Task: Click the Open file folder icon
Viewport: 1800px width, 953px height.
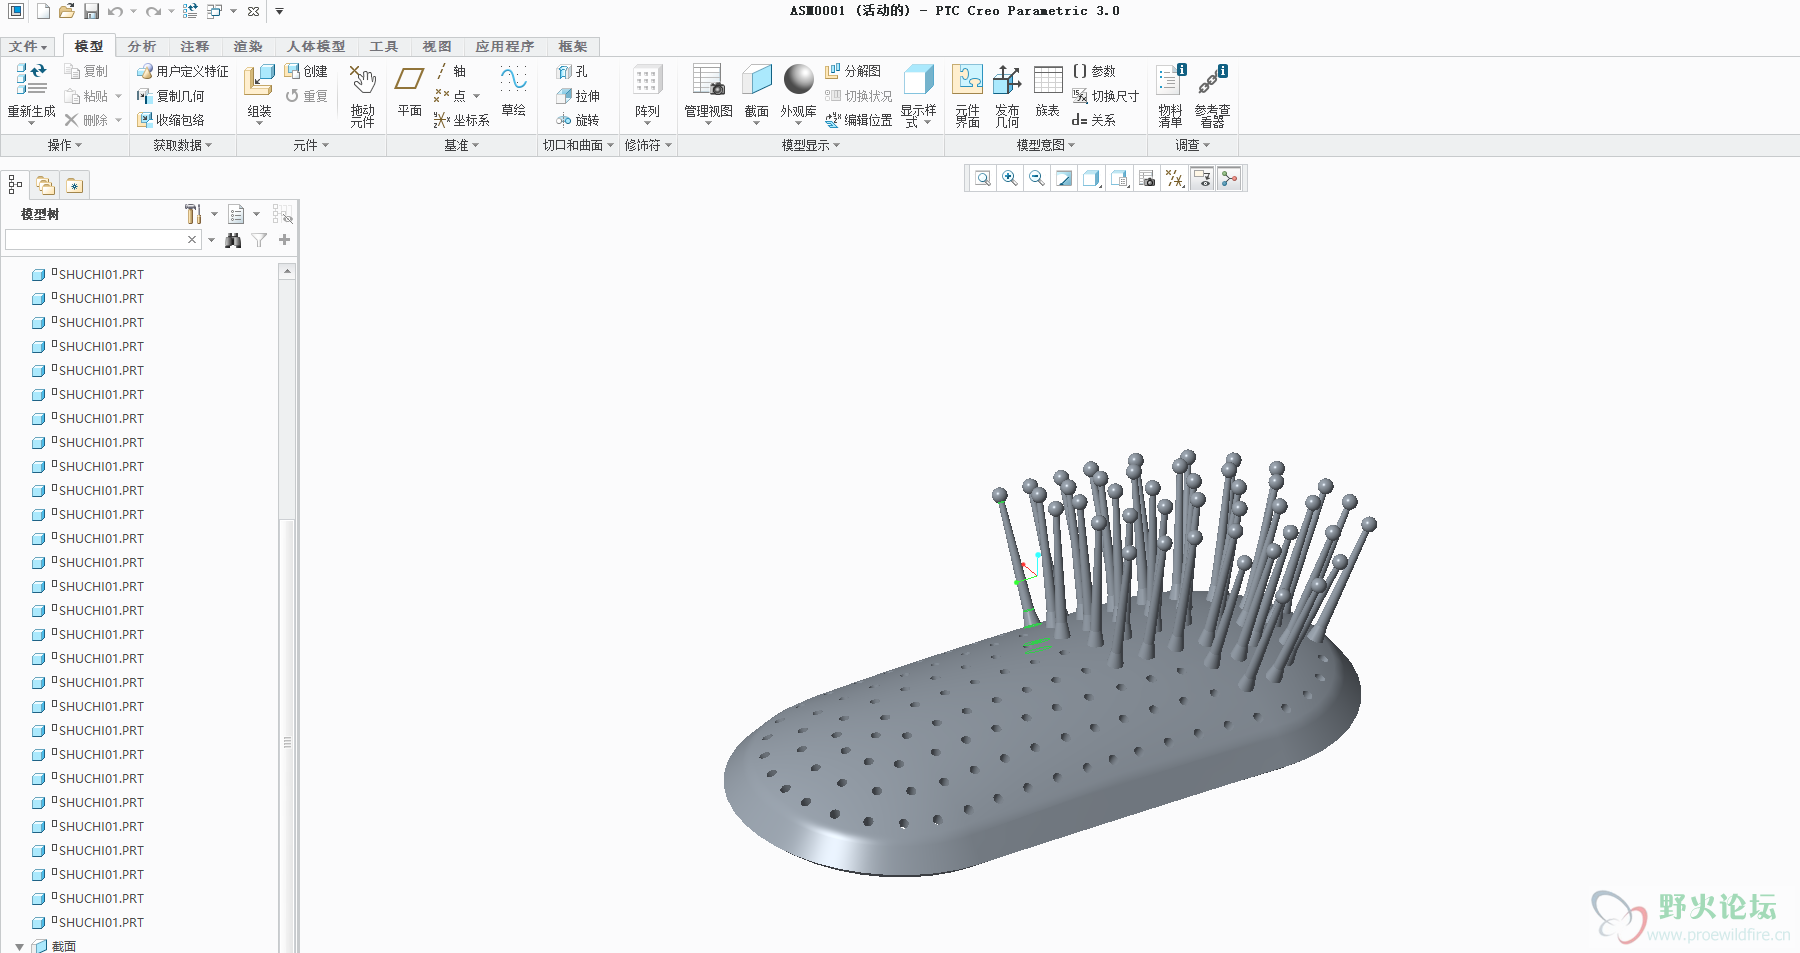Action: [x=67, y=11]
